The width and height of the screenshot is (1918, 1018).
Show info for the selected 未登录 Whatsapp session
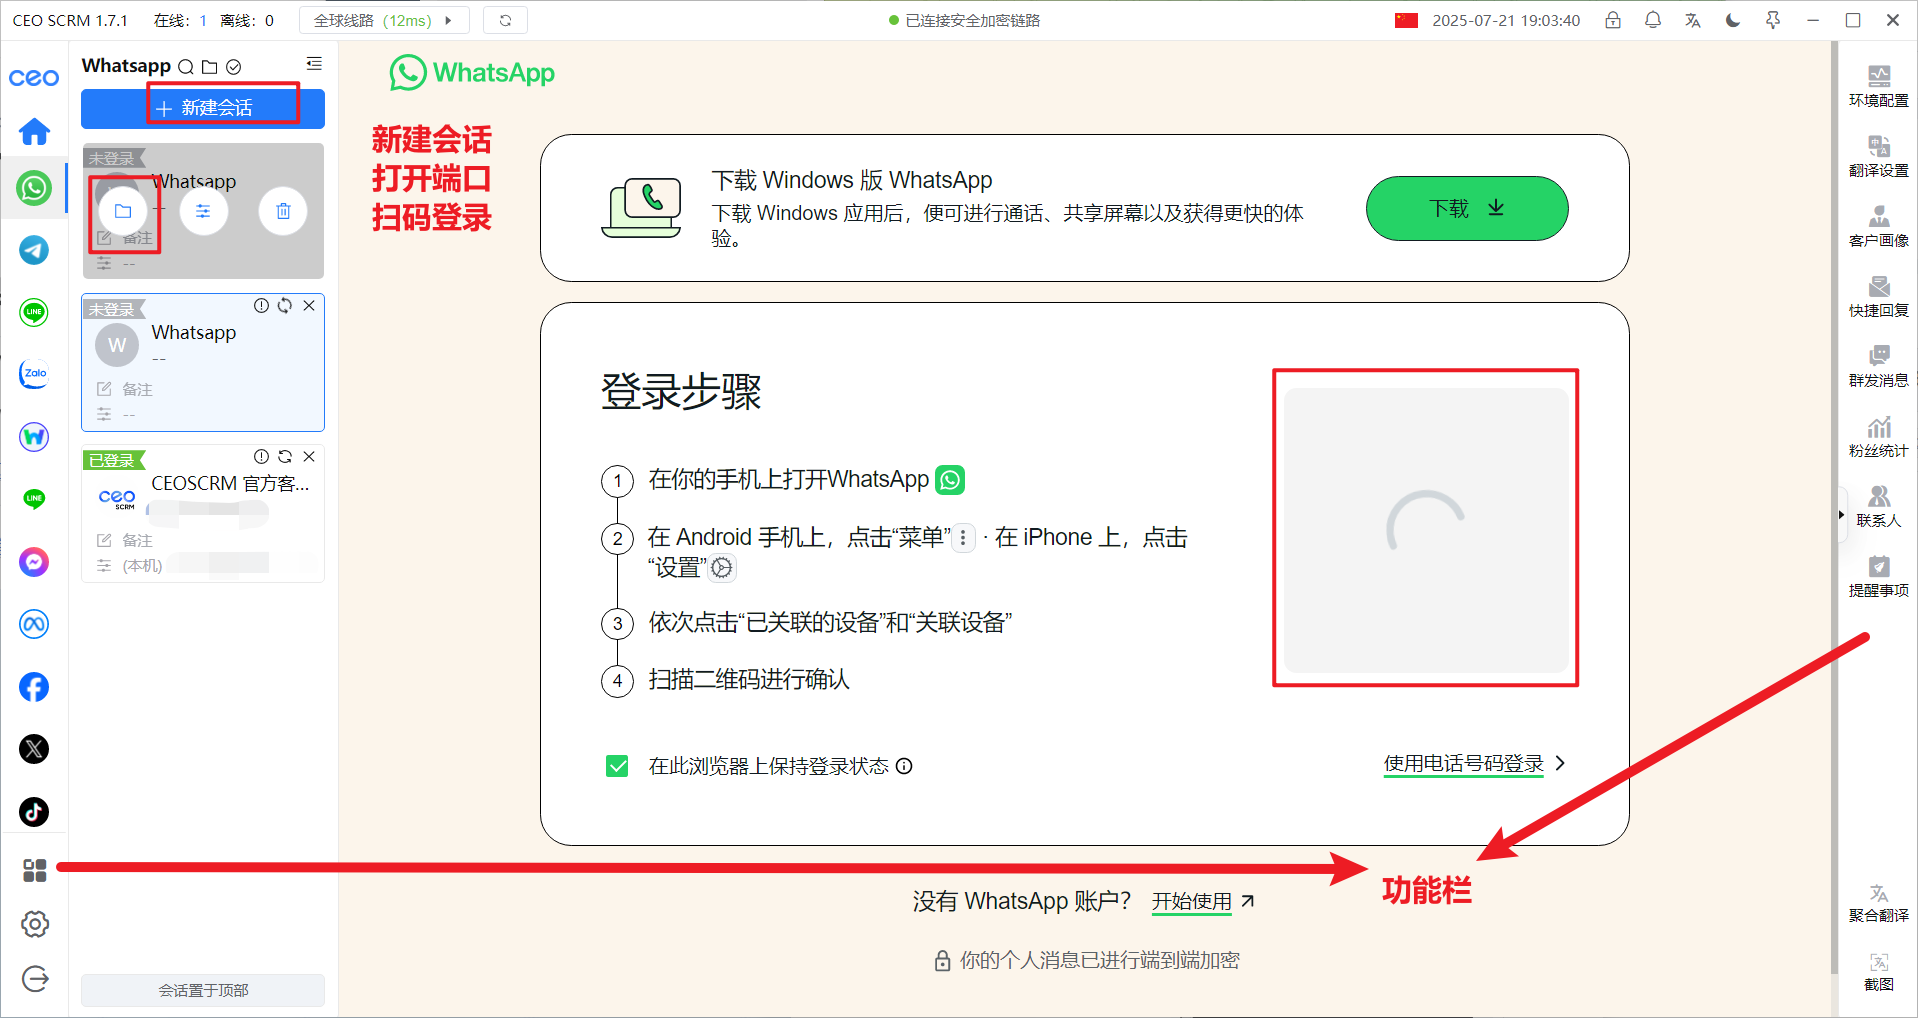[261, 306]
